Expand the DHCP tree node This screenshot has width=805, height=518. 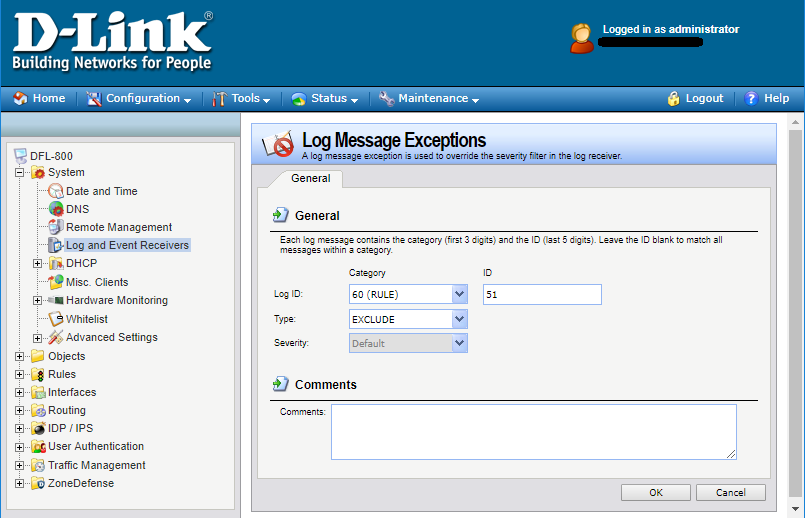point(37,263)
